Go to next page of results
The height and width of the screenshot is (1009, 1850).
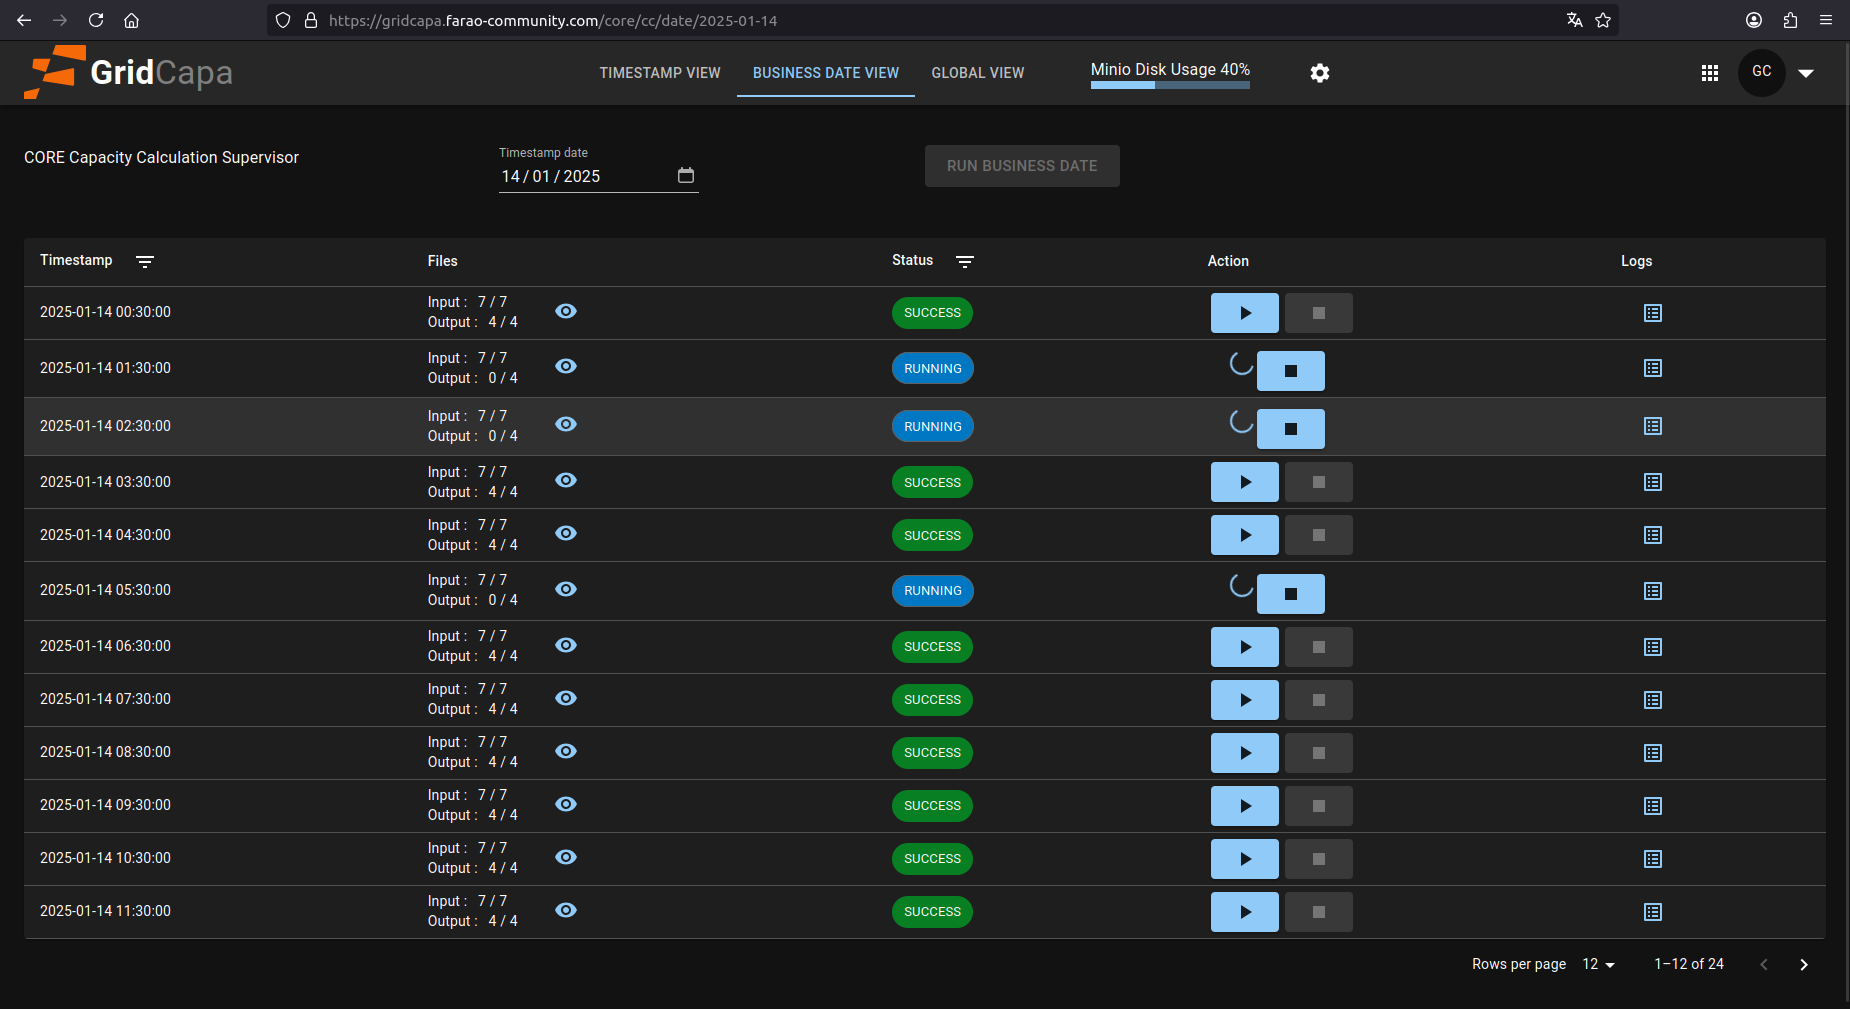pyautogui.click(x=1803, y=964)
